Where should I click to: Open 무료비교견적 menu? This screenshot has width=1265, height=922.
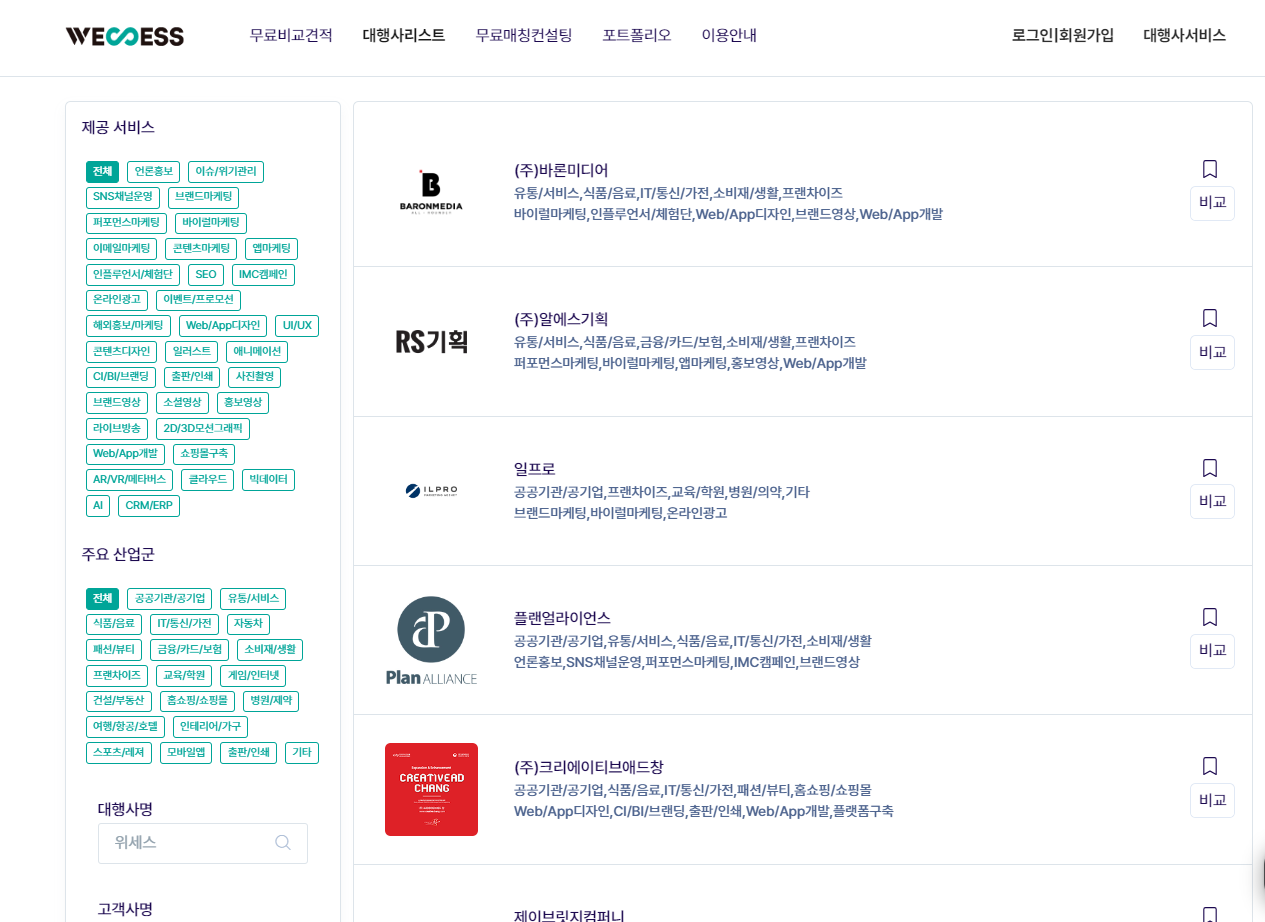pos(291,36)
